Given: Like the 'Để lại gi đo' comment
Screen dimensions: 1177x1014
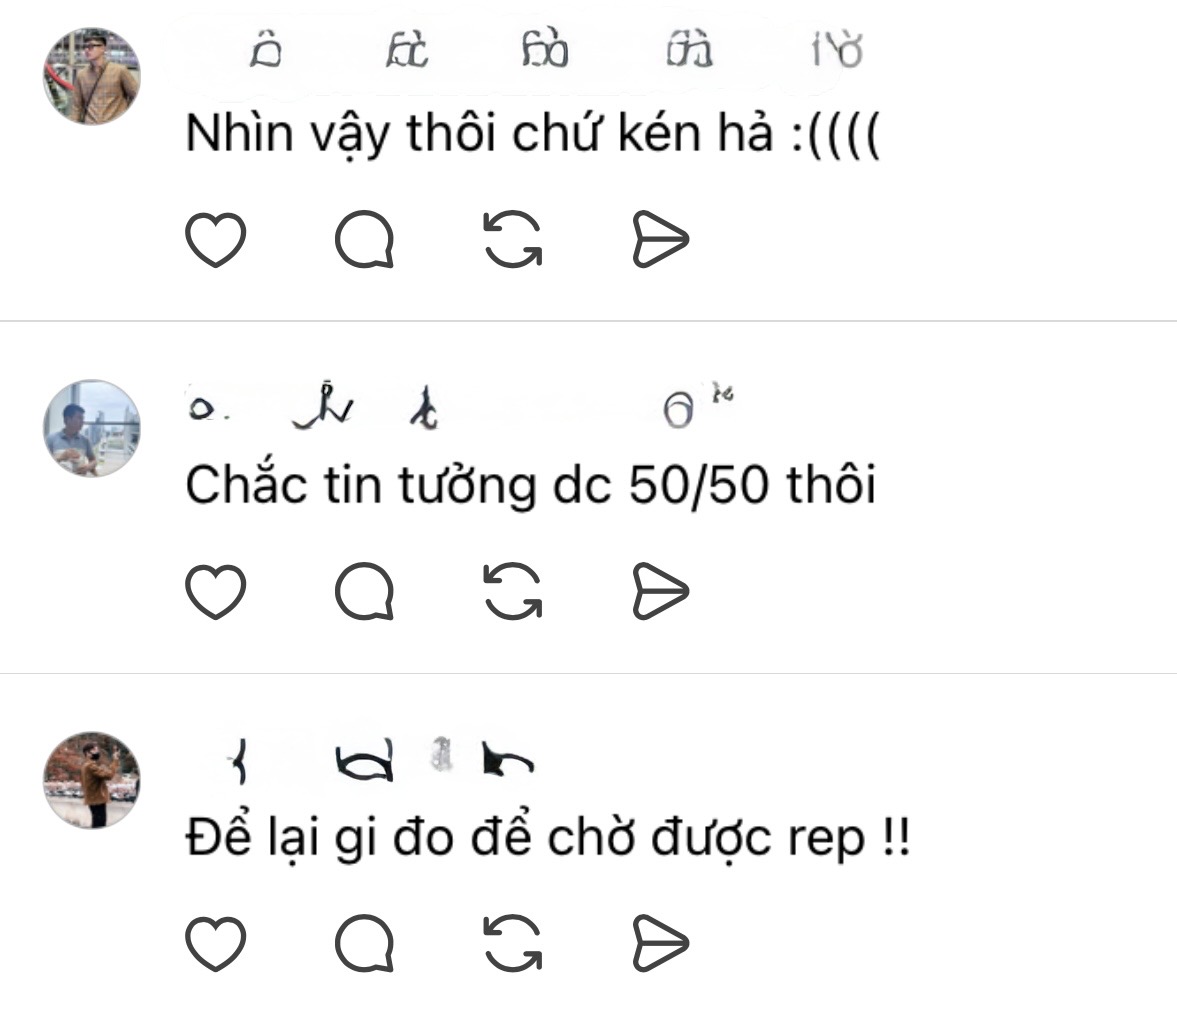Looking at the screenshot, I should point(215,943).
